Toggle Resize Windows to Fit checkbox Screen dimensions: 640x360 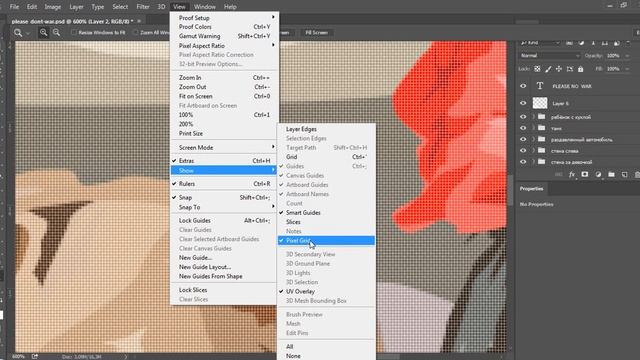pyautogui.click(x=74, y=32)
